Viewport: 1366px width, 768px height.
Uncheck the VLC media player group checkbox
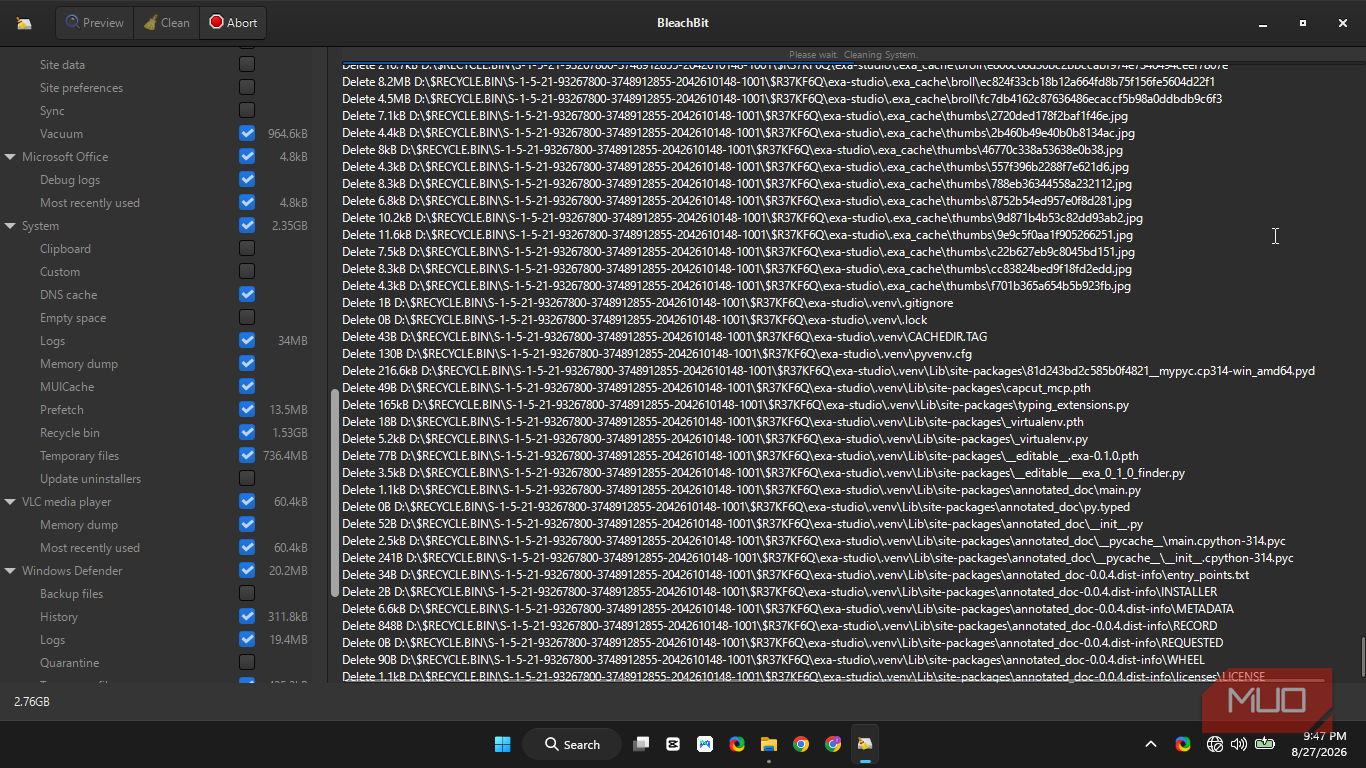click(x=247, y=501)
